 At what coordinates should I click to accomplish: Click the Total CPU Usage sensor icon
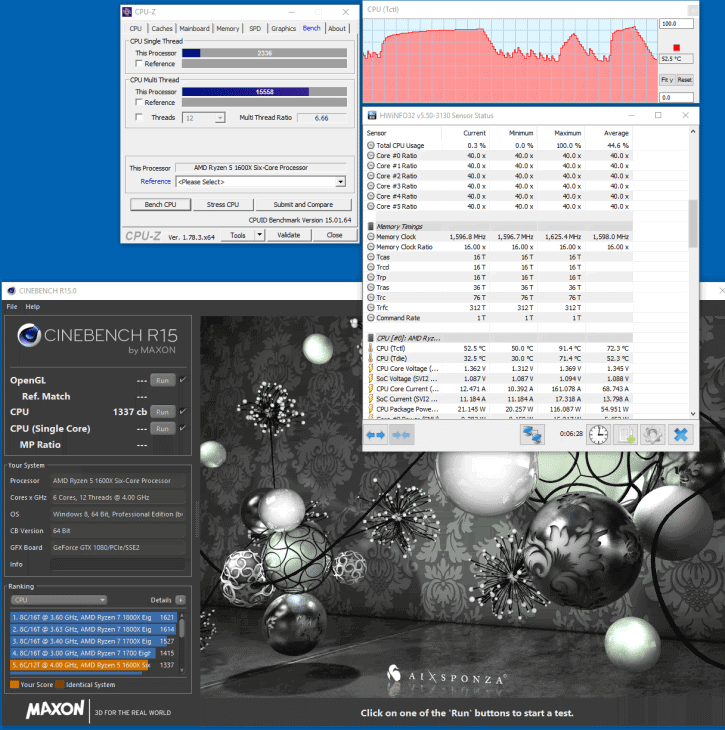(371, 145)
